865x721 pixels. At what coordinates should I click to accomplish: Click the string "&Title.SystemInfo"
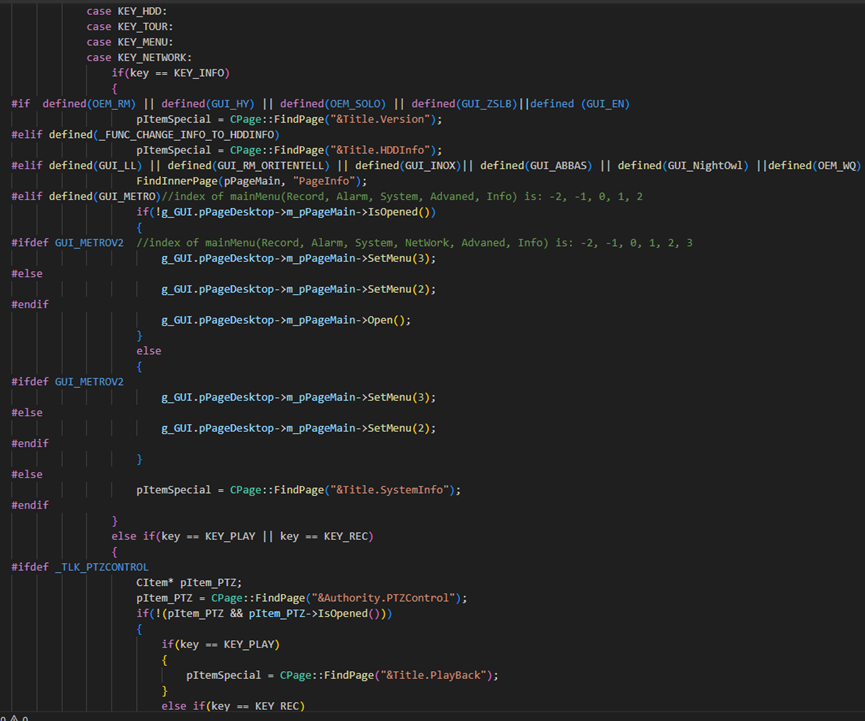[x=389, y=490]
